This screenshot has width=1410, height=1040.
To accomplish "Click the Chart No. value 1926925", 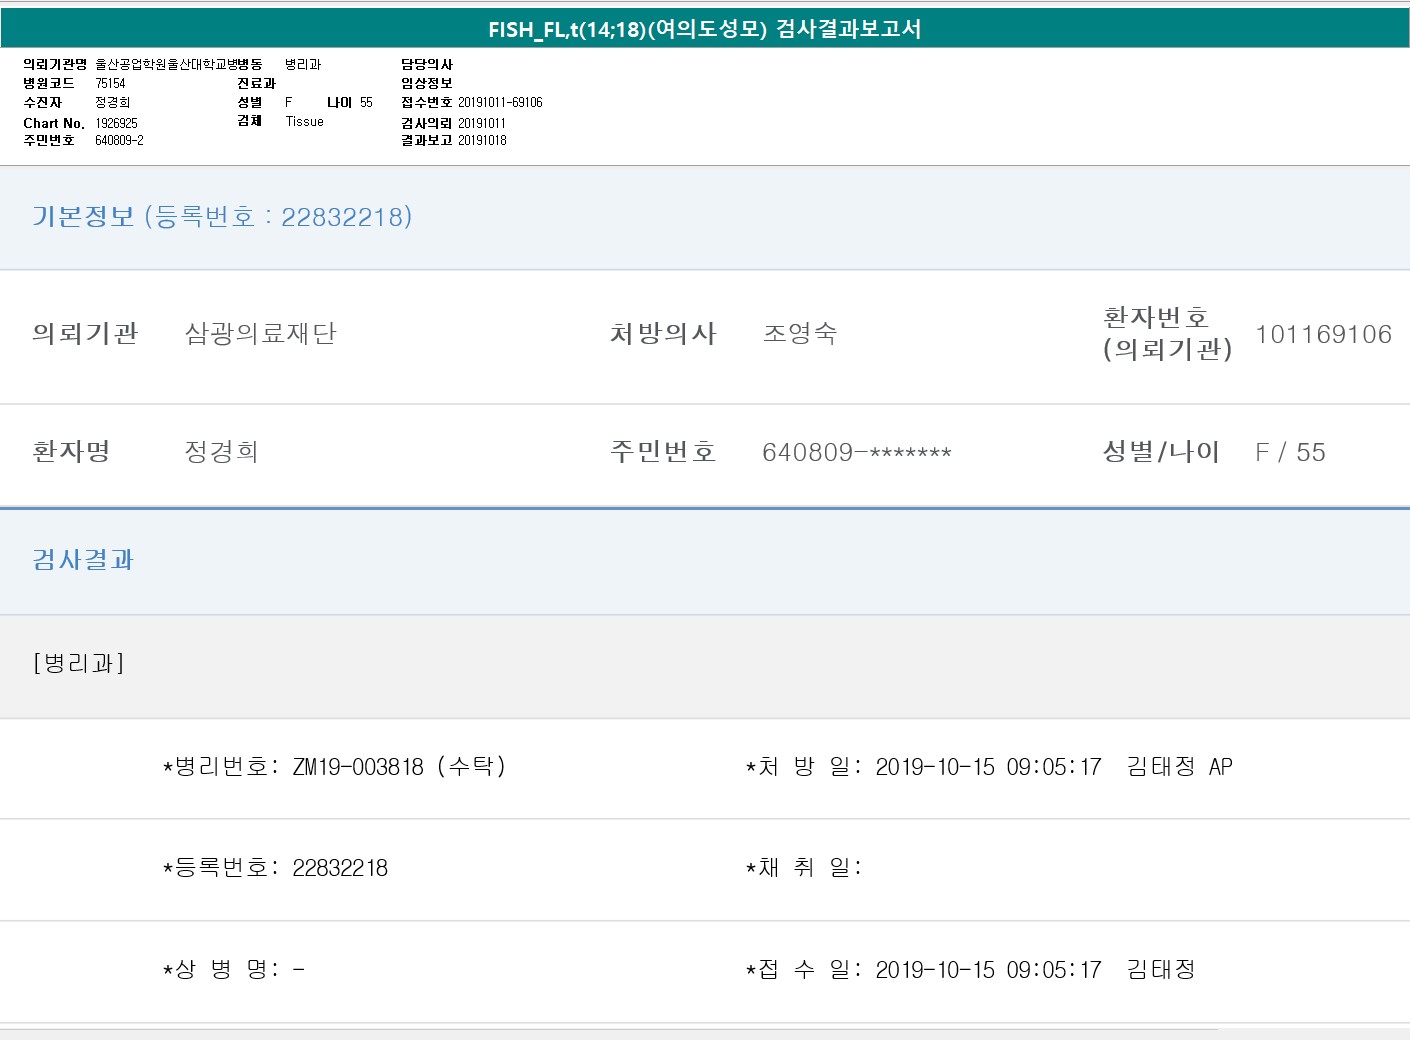I will 117,123.
